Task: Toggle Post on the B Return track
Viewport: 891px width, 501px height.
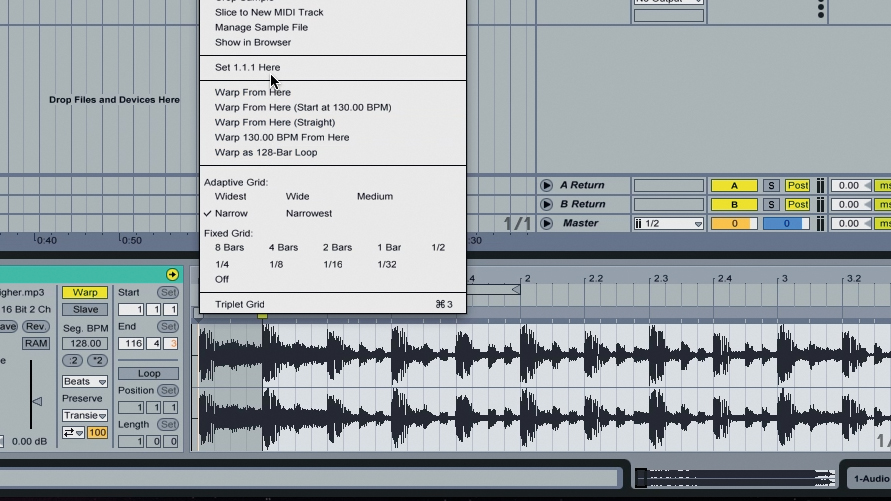Action: click(797, 204)
